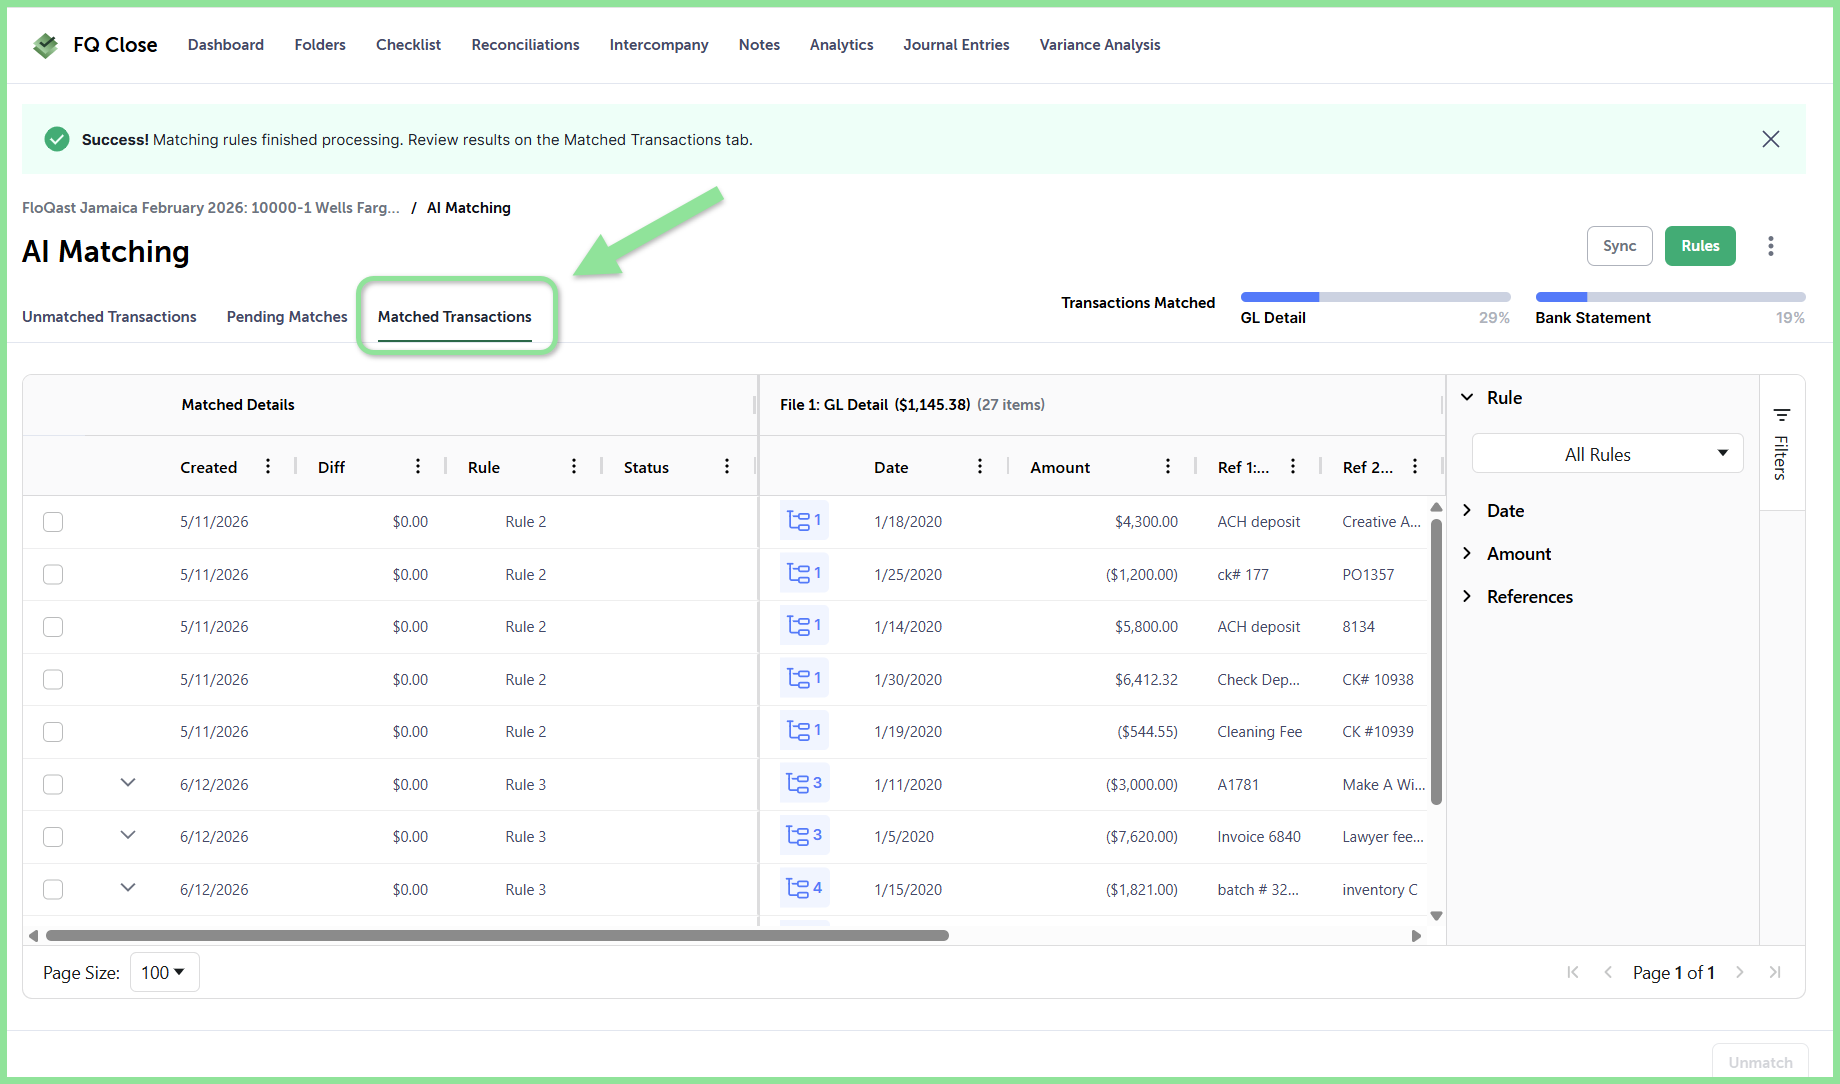
Task: Open the Rule column menu
Action: (573, 466)
